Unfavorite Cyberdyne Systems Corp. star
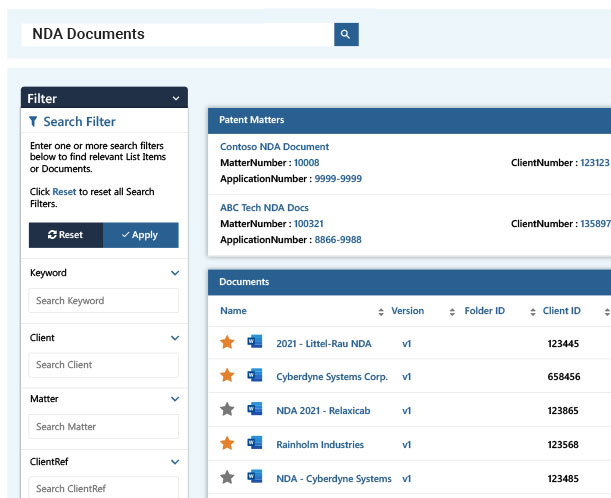The height and width of the screenshot is (498, 611). 227,376
